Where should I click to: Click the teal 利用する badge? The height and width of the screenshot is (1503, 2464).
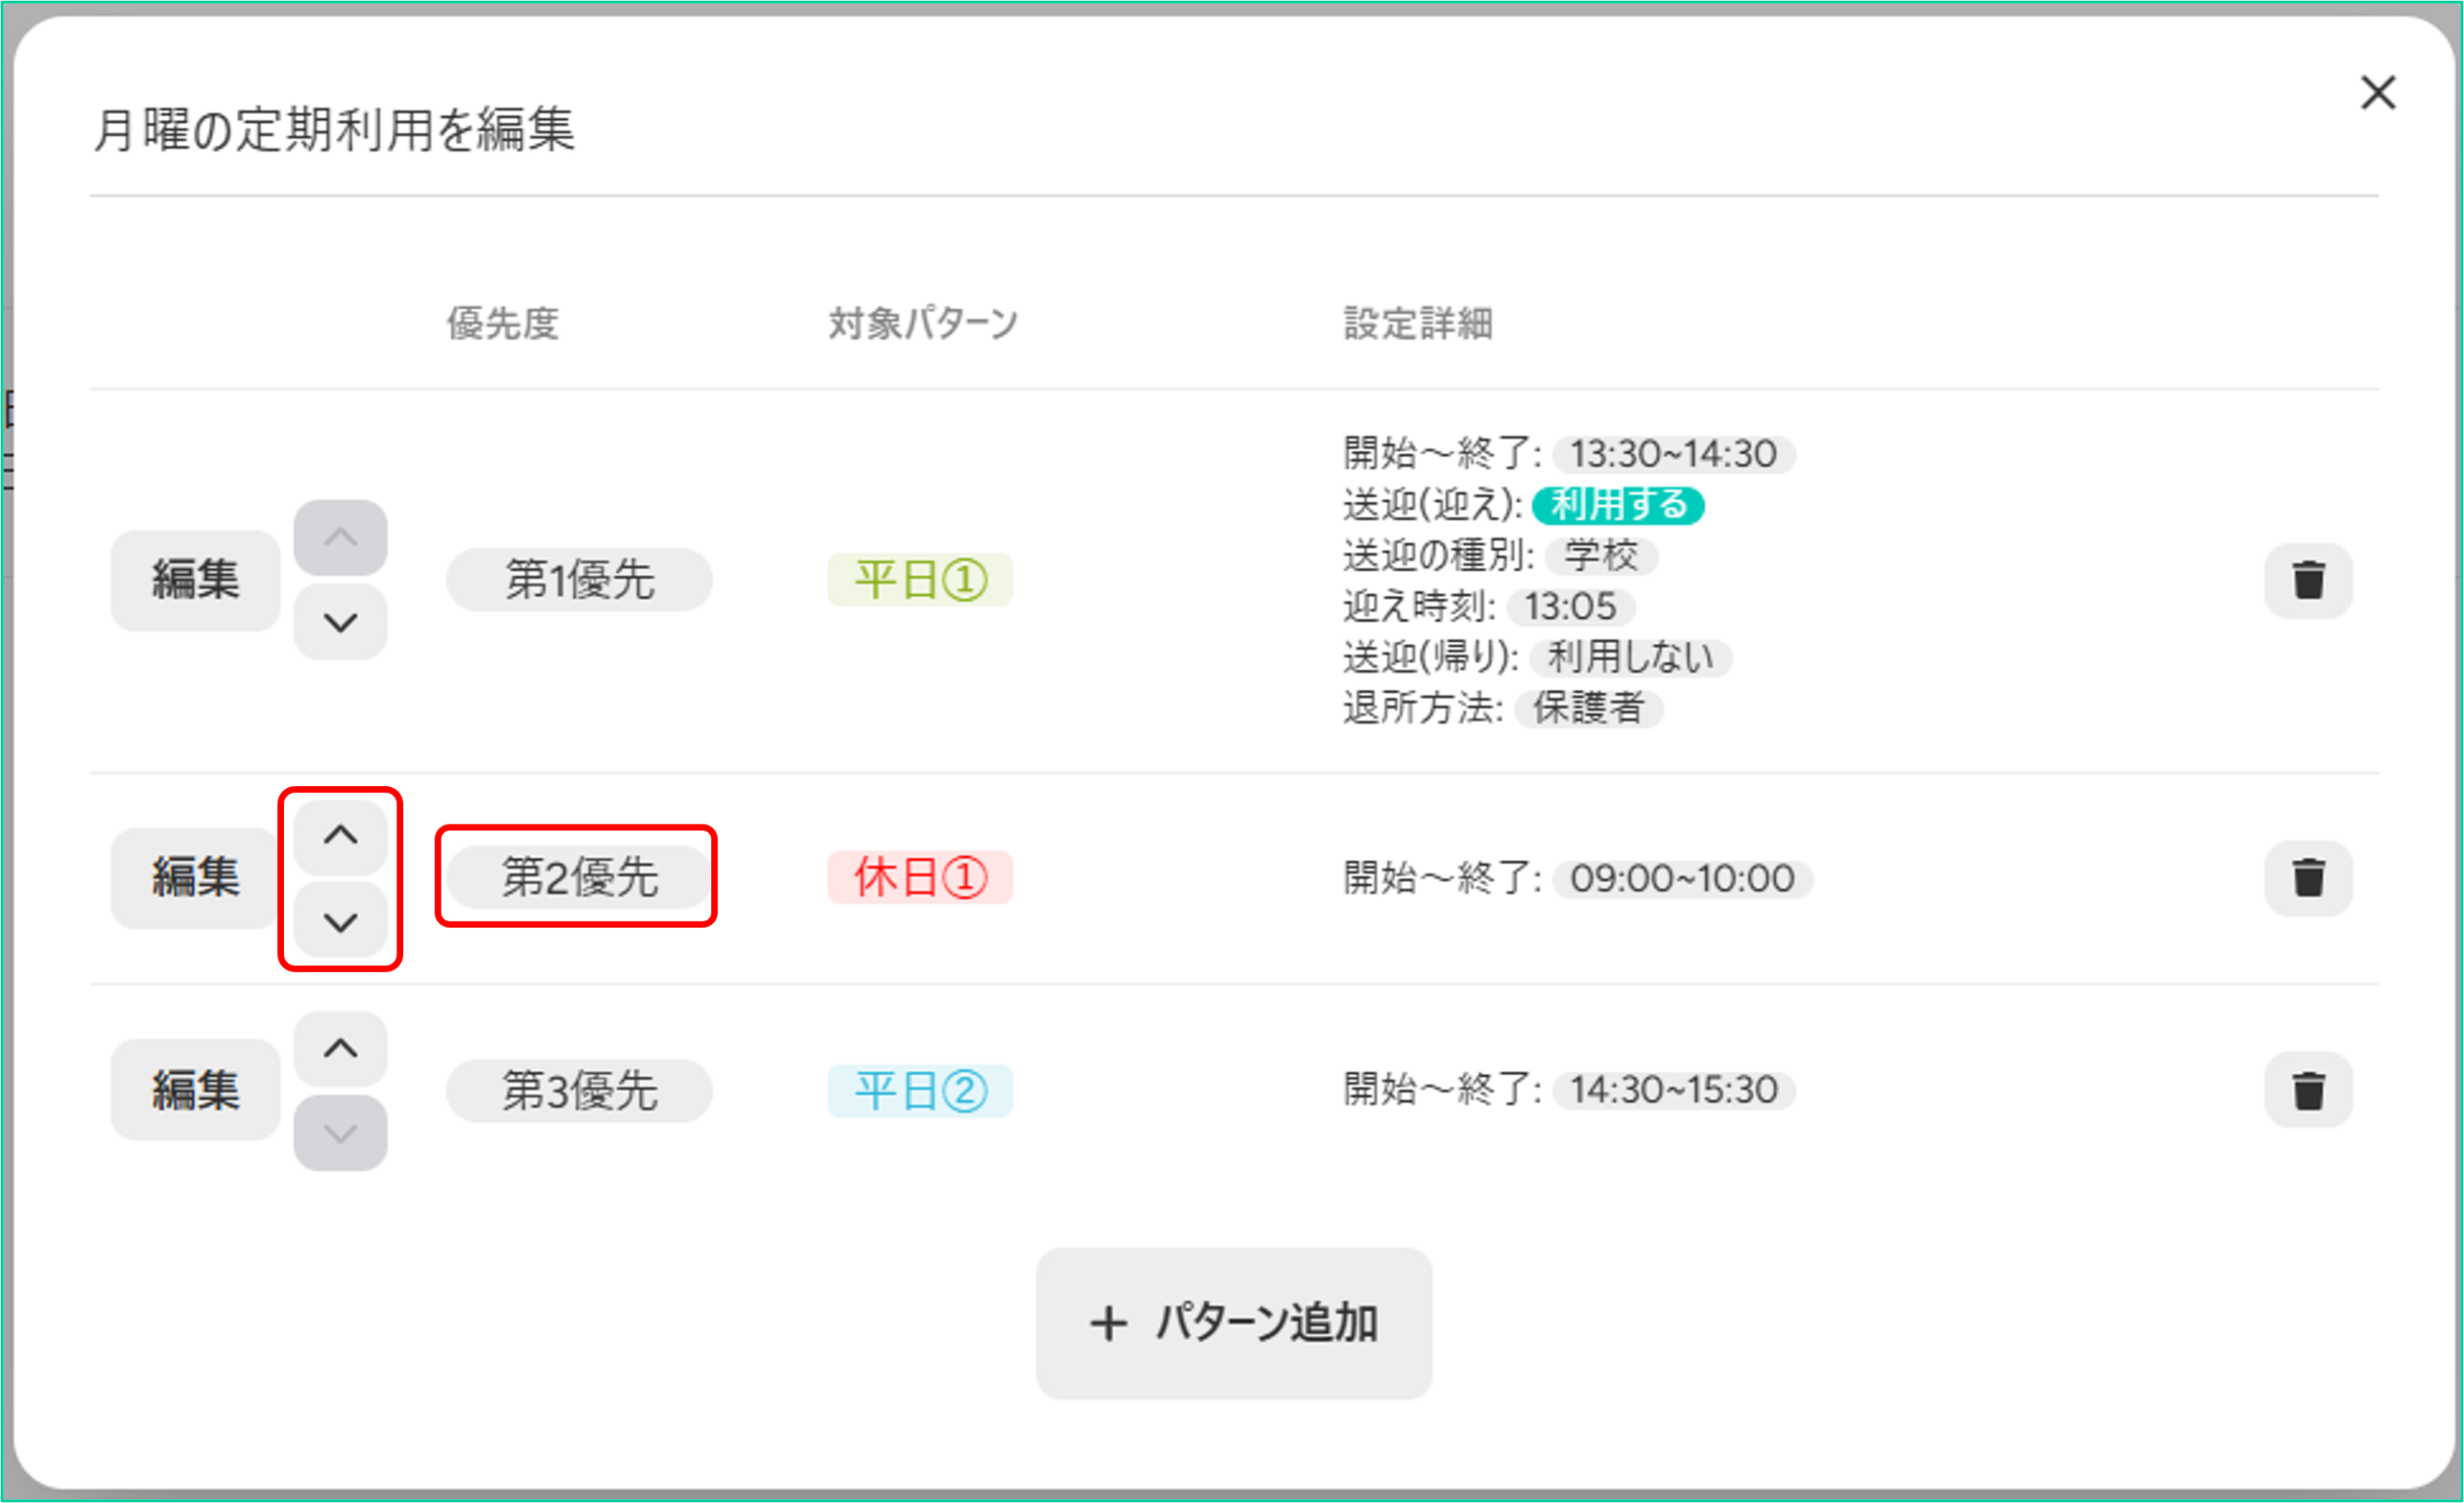coord(1617,505)
